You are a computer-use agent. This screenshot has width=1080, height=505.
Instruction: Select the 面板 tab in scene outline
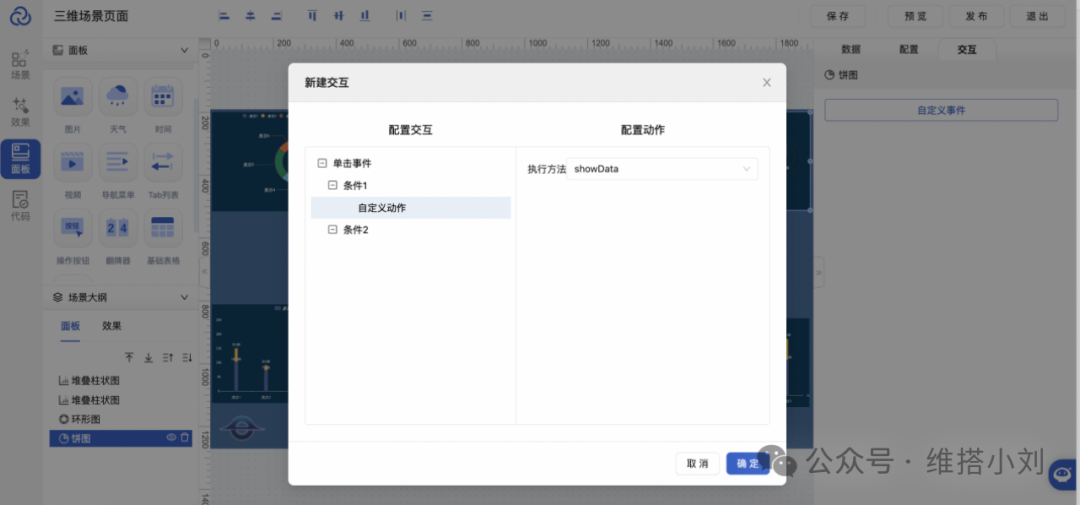tap(70, 327)
